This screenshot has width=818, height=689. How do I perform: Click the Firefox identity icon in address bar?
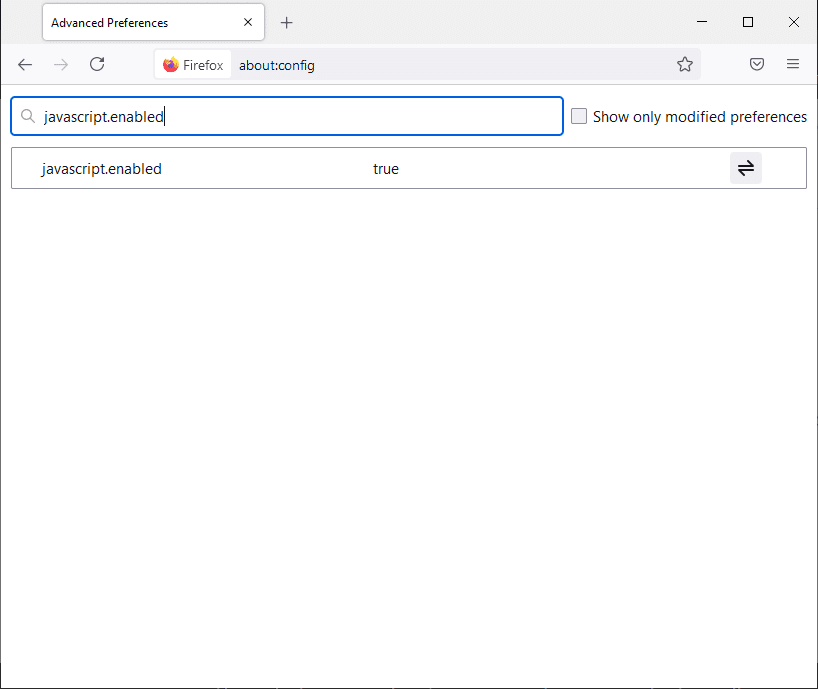(193, 65)
